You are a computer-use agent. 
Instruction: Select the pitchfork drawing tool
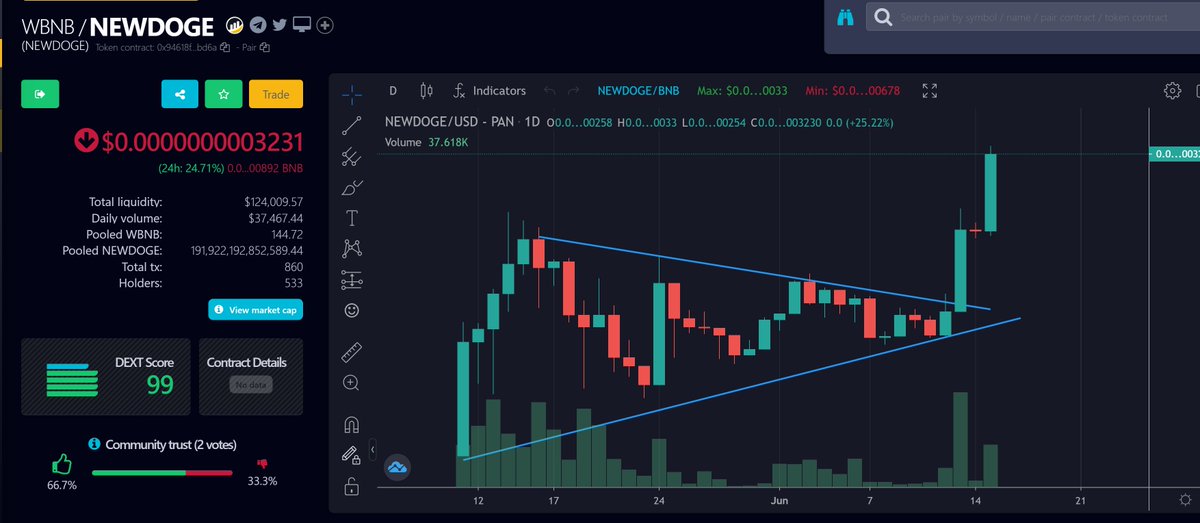351,156
